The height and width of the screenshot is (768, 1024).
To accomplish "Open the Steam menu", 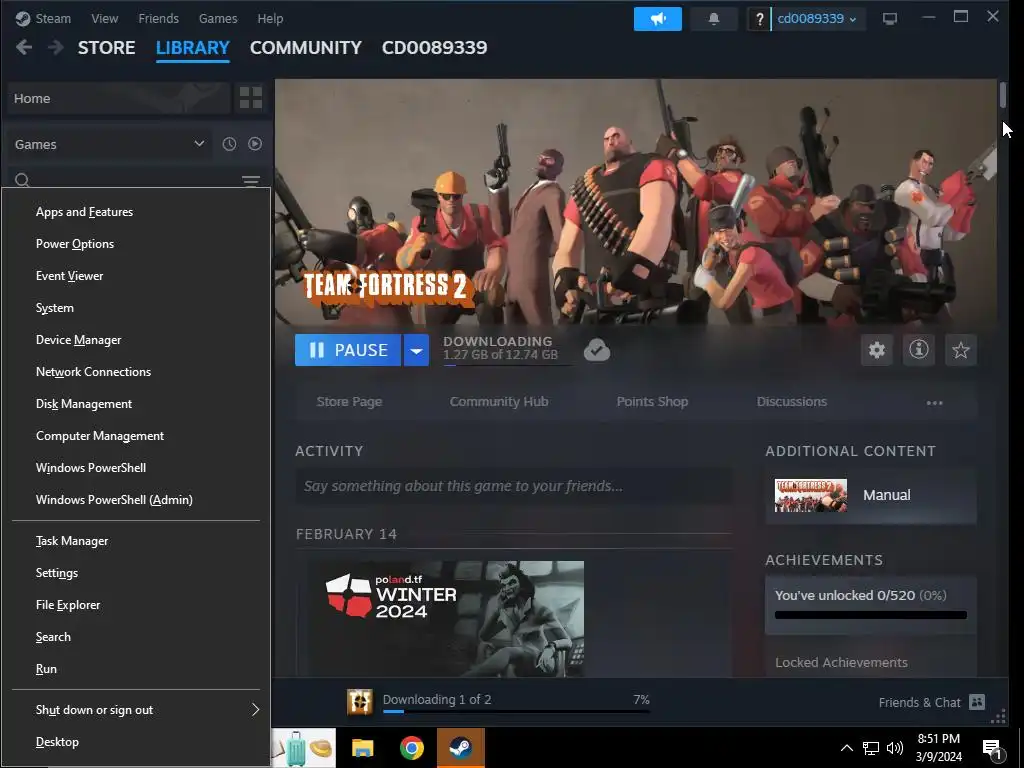I will pos(53,18).
